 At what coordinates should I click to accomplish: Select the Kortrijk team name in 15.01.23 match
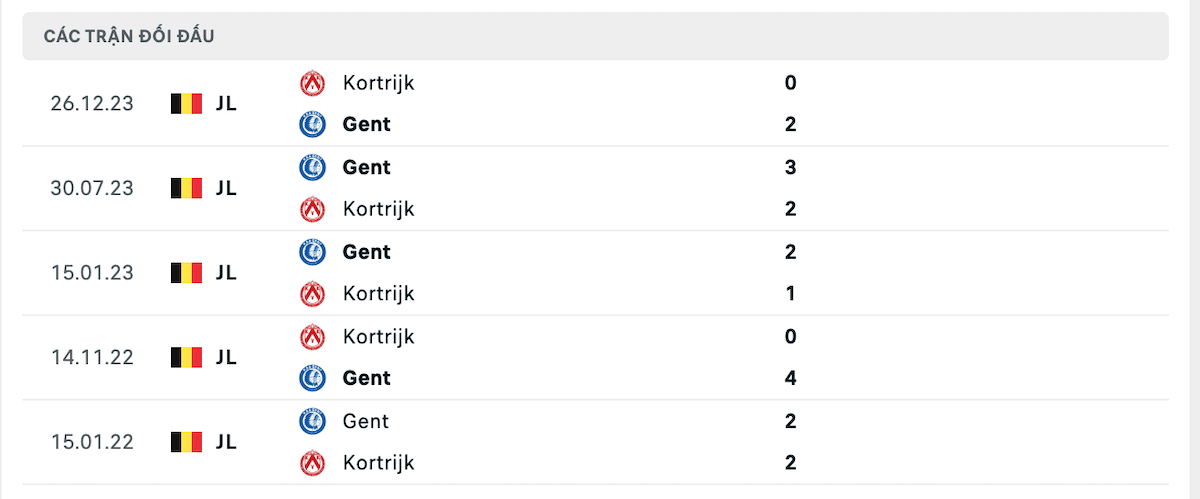[378, 294]
